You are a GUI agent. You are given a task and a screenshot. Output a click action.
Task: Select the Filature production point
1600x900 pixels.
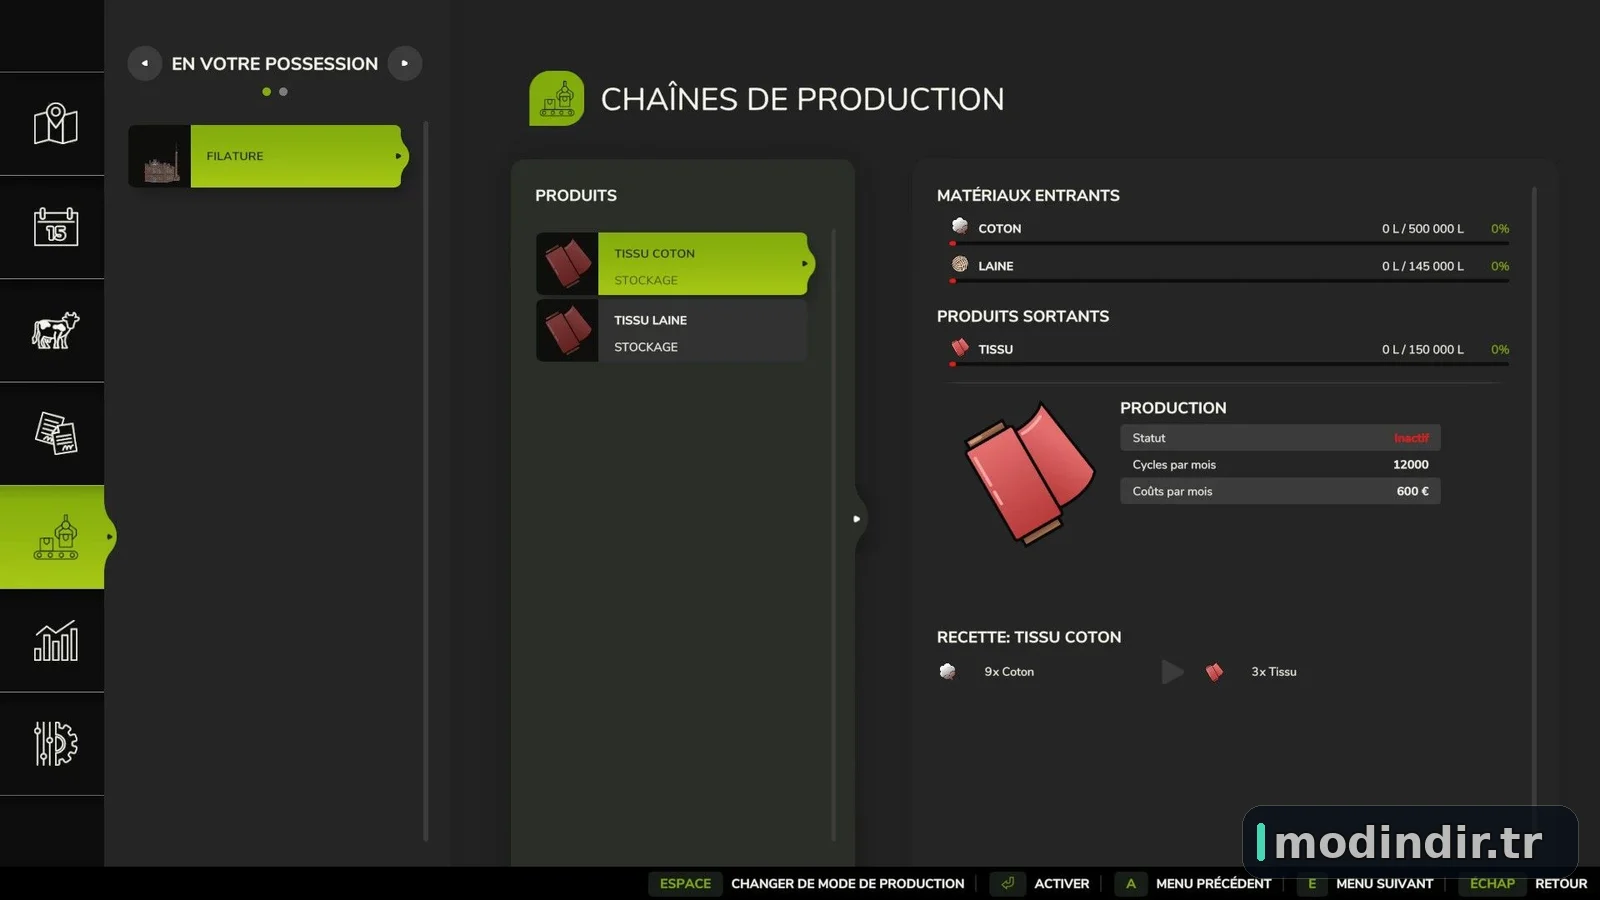[x=268, y=156]
